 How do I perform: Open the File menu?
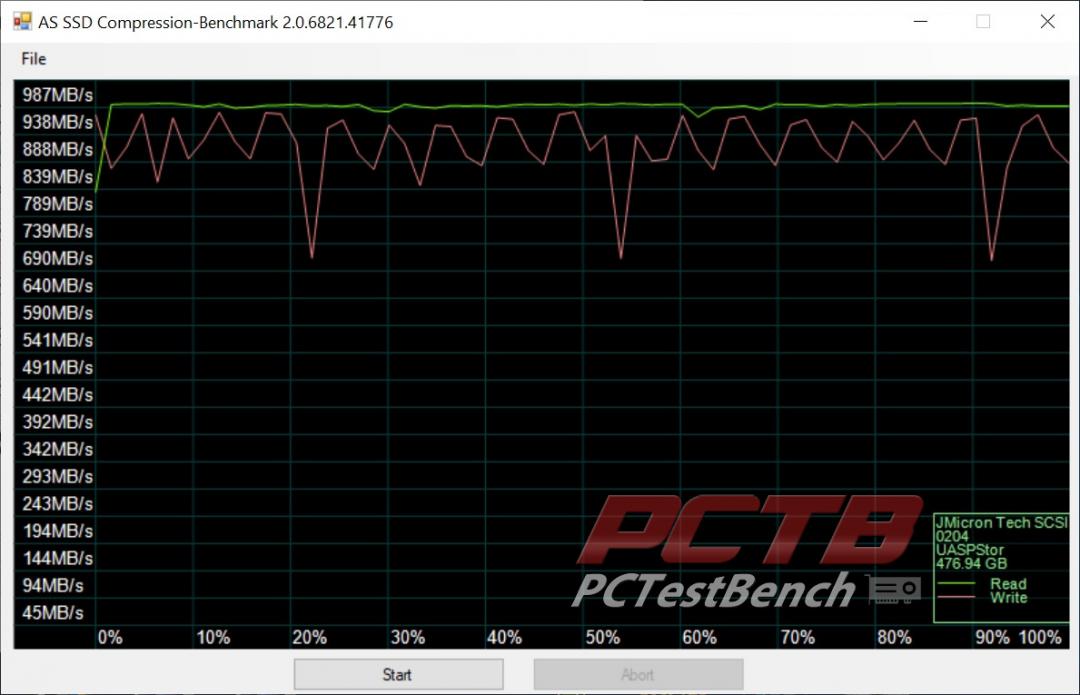[x=33, y=59]
